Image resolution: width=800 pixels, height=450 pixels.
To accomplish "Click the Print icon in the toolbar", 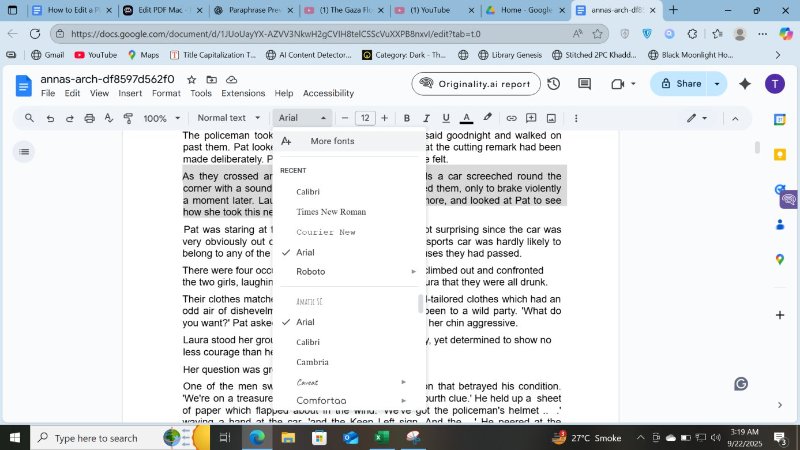I will [x=90, y=118].
